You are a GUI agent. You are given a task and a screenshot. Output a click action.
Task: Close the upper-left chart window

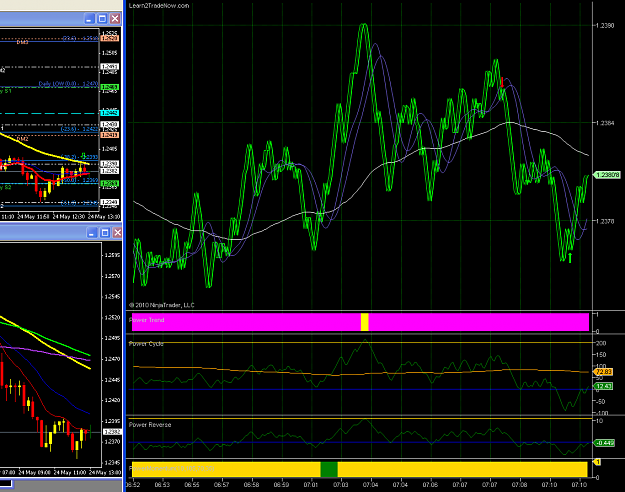[115, 18]
